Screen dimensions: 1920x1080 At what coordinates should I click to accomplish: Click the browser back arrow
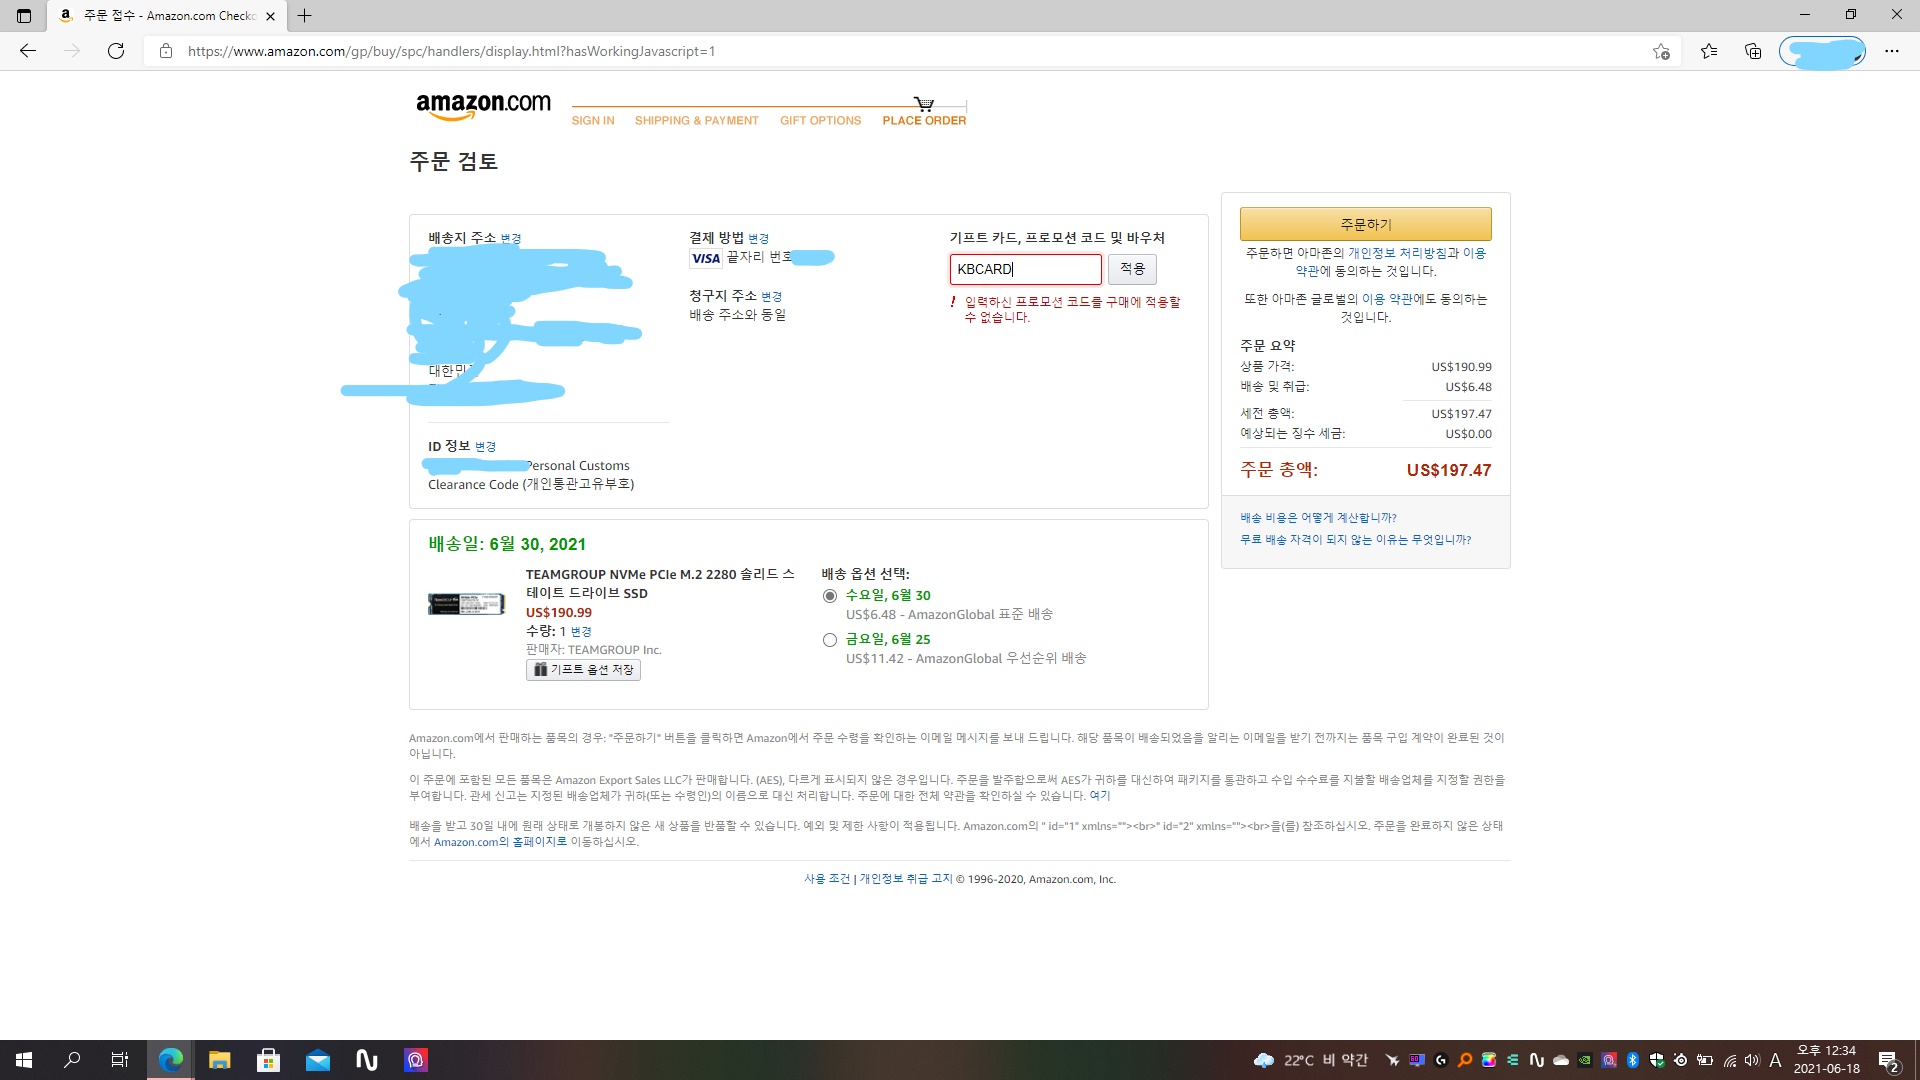pyautogui.click(x=28, y=51)
